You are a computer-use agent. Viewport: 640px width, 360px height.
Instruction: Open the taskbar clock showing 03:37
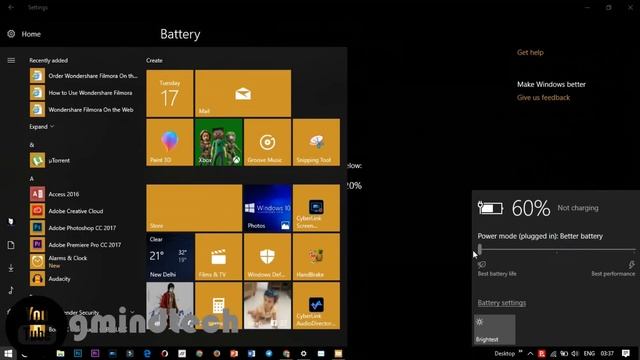607,353
